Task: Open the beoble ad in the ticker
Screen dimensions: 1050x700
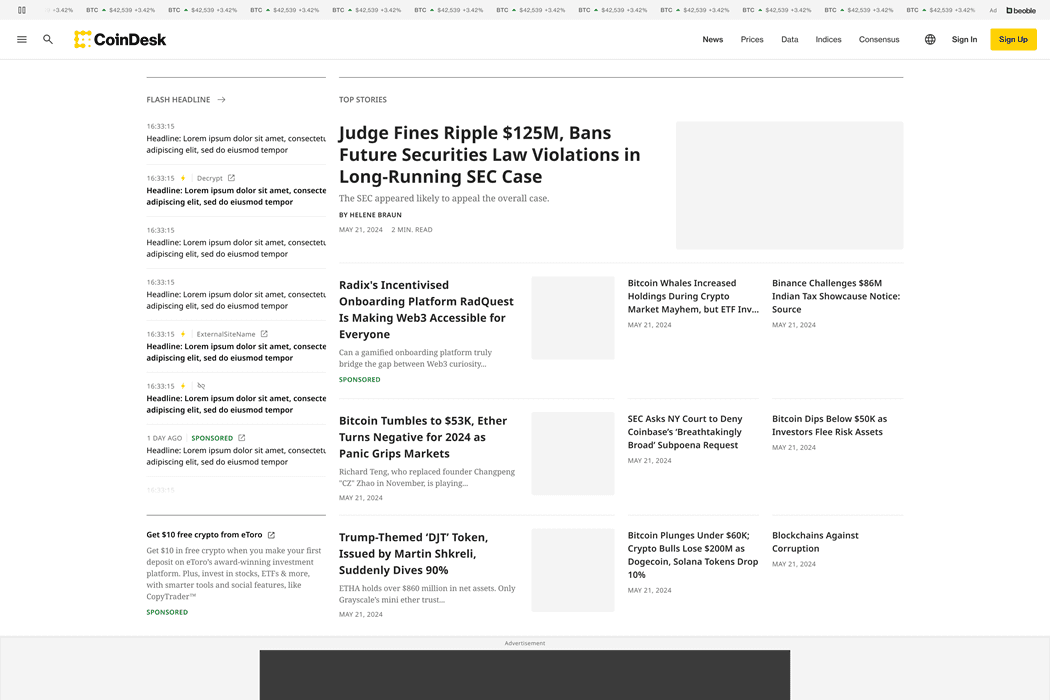Action: [x=1021, y=10]
